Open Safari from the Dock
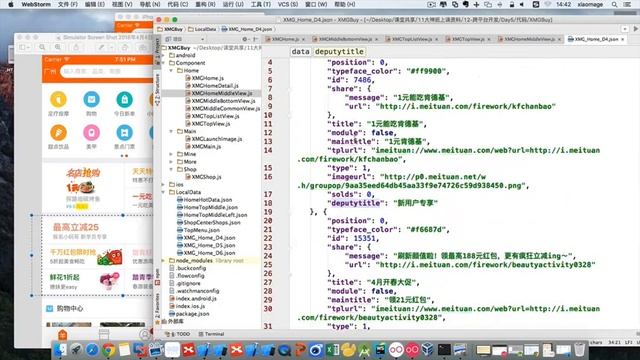640x360 pixels. coord(92,350)
